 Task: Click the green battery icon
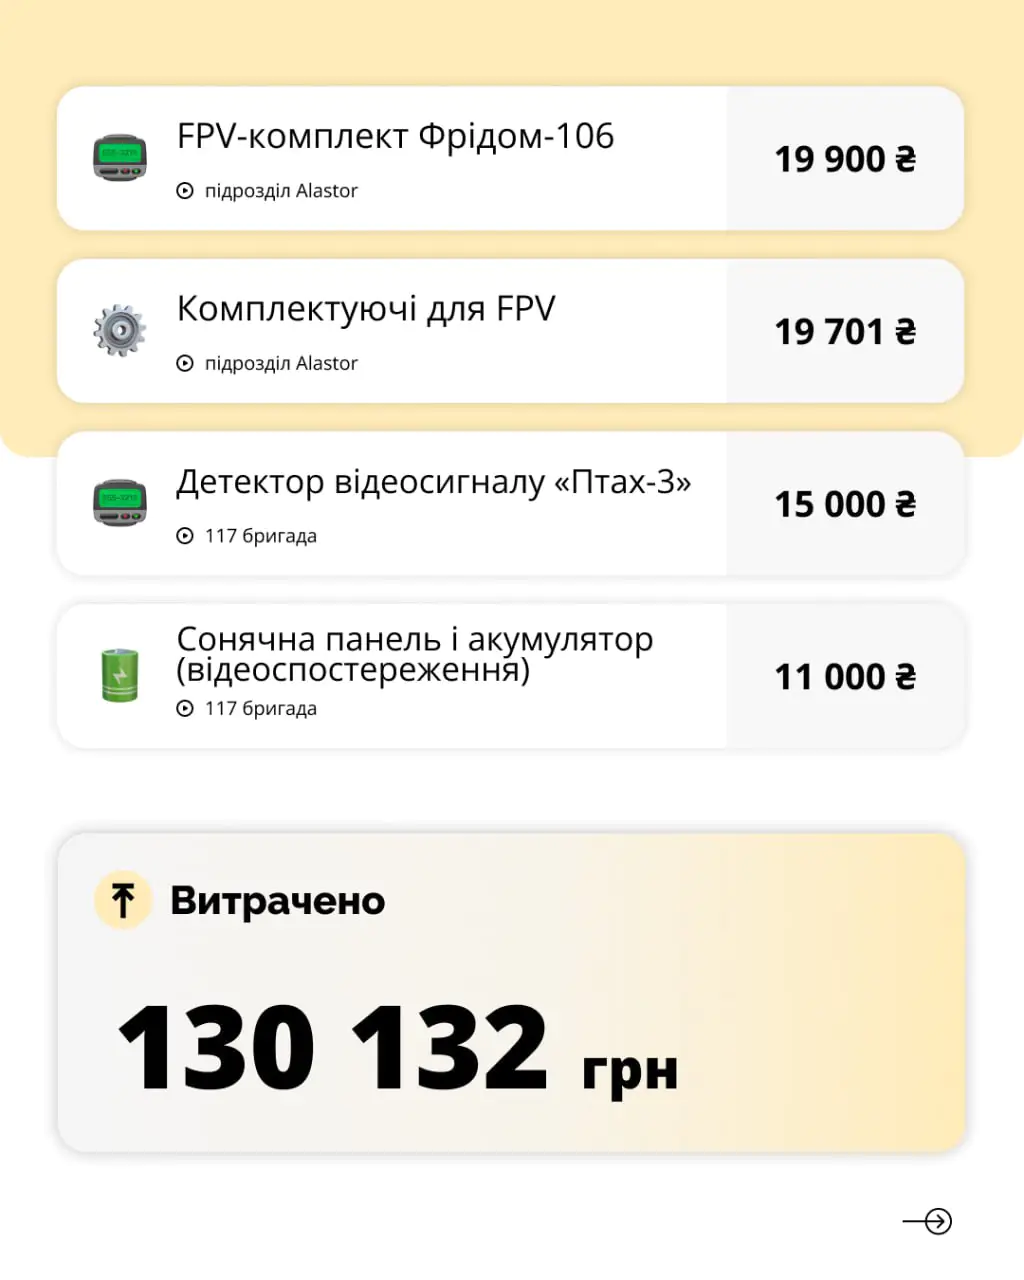point(120,675)
